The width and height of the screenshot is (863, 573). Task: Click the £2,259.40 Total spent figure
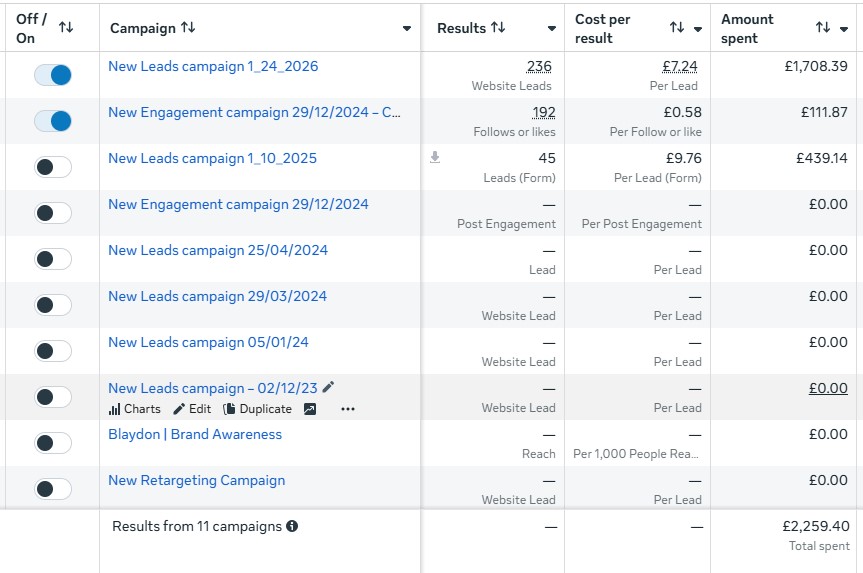click(x=816, y=526)
